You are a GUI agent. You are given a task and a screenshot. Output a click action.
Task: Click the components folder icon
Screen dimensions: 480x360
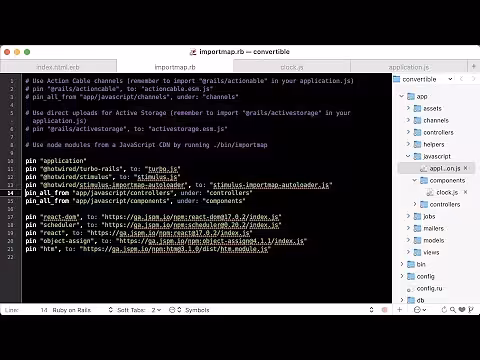(x=424, y=180)
